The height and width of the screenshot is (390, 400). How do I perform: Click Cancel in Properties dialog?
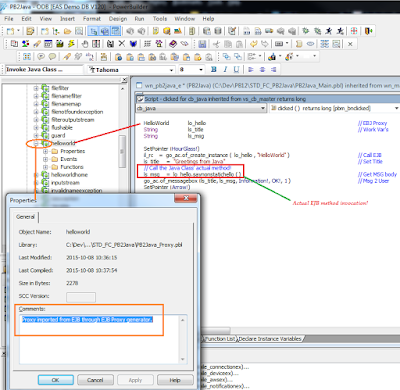[x=95, y=380]
